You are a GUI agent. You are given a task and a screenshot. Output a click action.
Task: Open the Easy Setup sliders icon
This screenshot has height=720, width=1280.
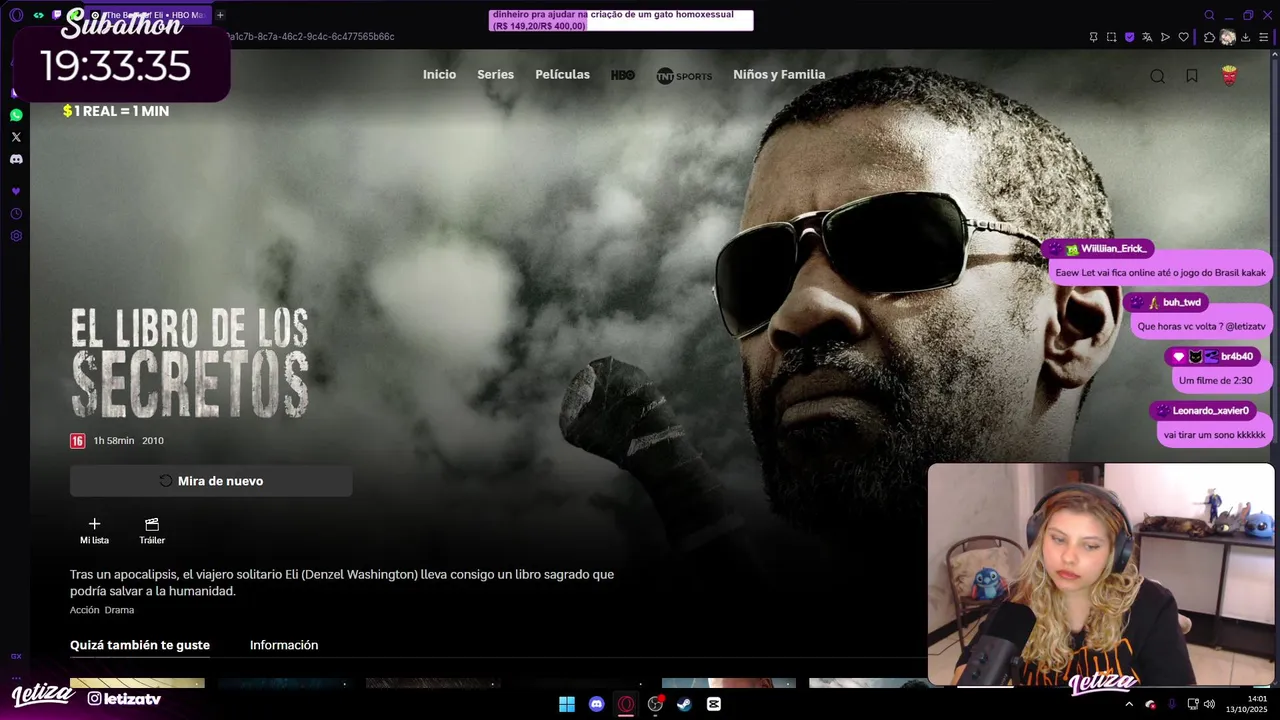point(1264,37)
